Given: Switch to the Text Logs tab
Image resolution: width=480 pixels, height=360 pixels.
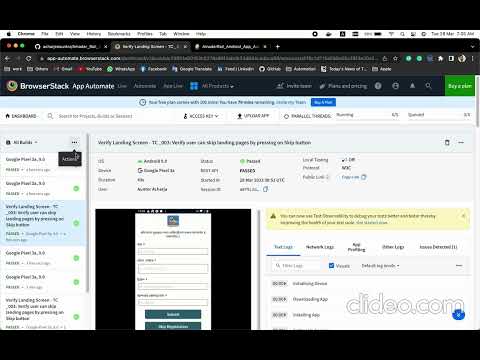Looking at the screenshot, I should pos(283,247).
